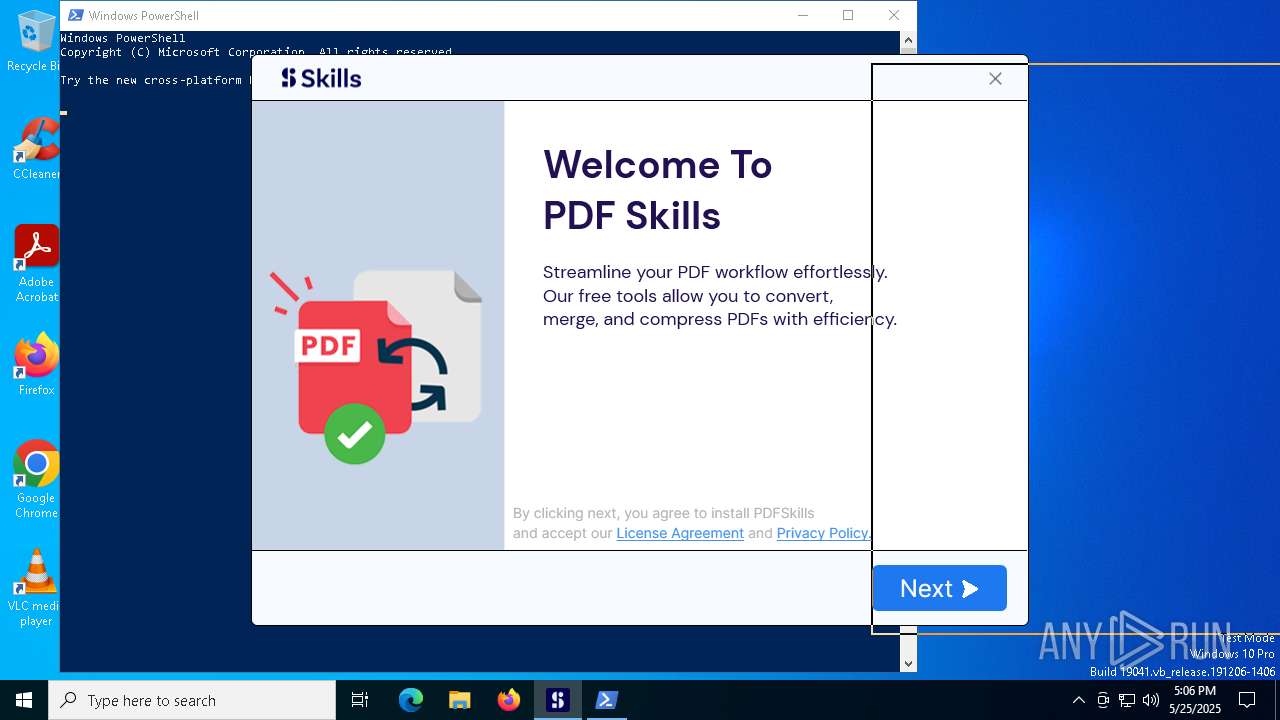Open the Recycle Bin desktop icon
1280x720 pixels.
click(36, 41)
